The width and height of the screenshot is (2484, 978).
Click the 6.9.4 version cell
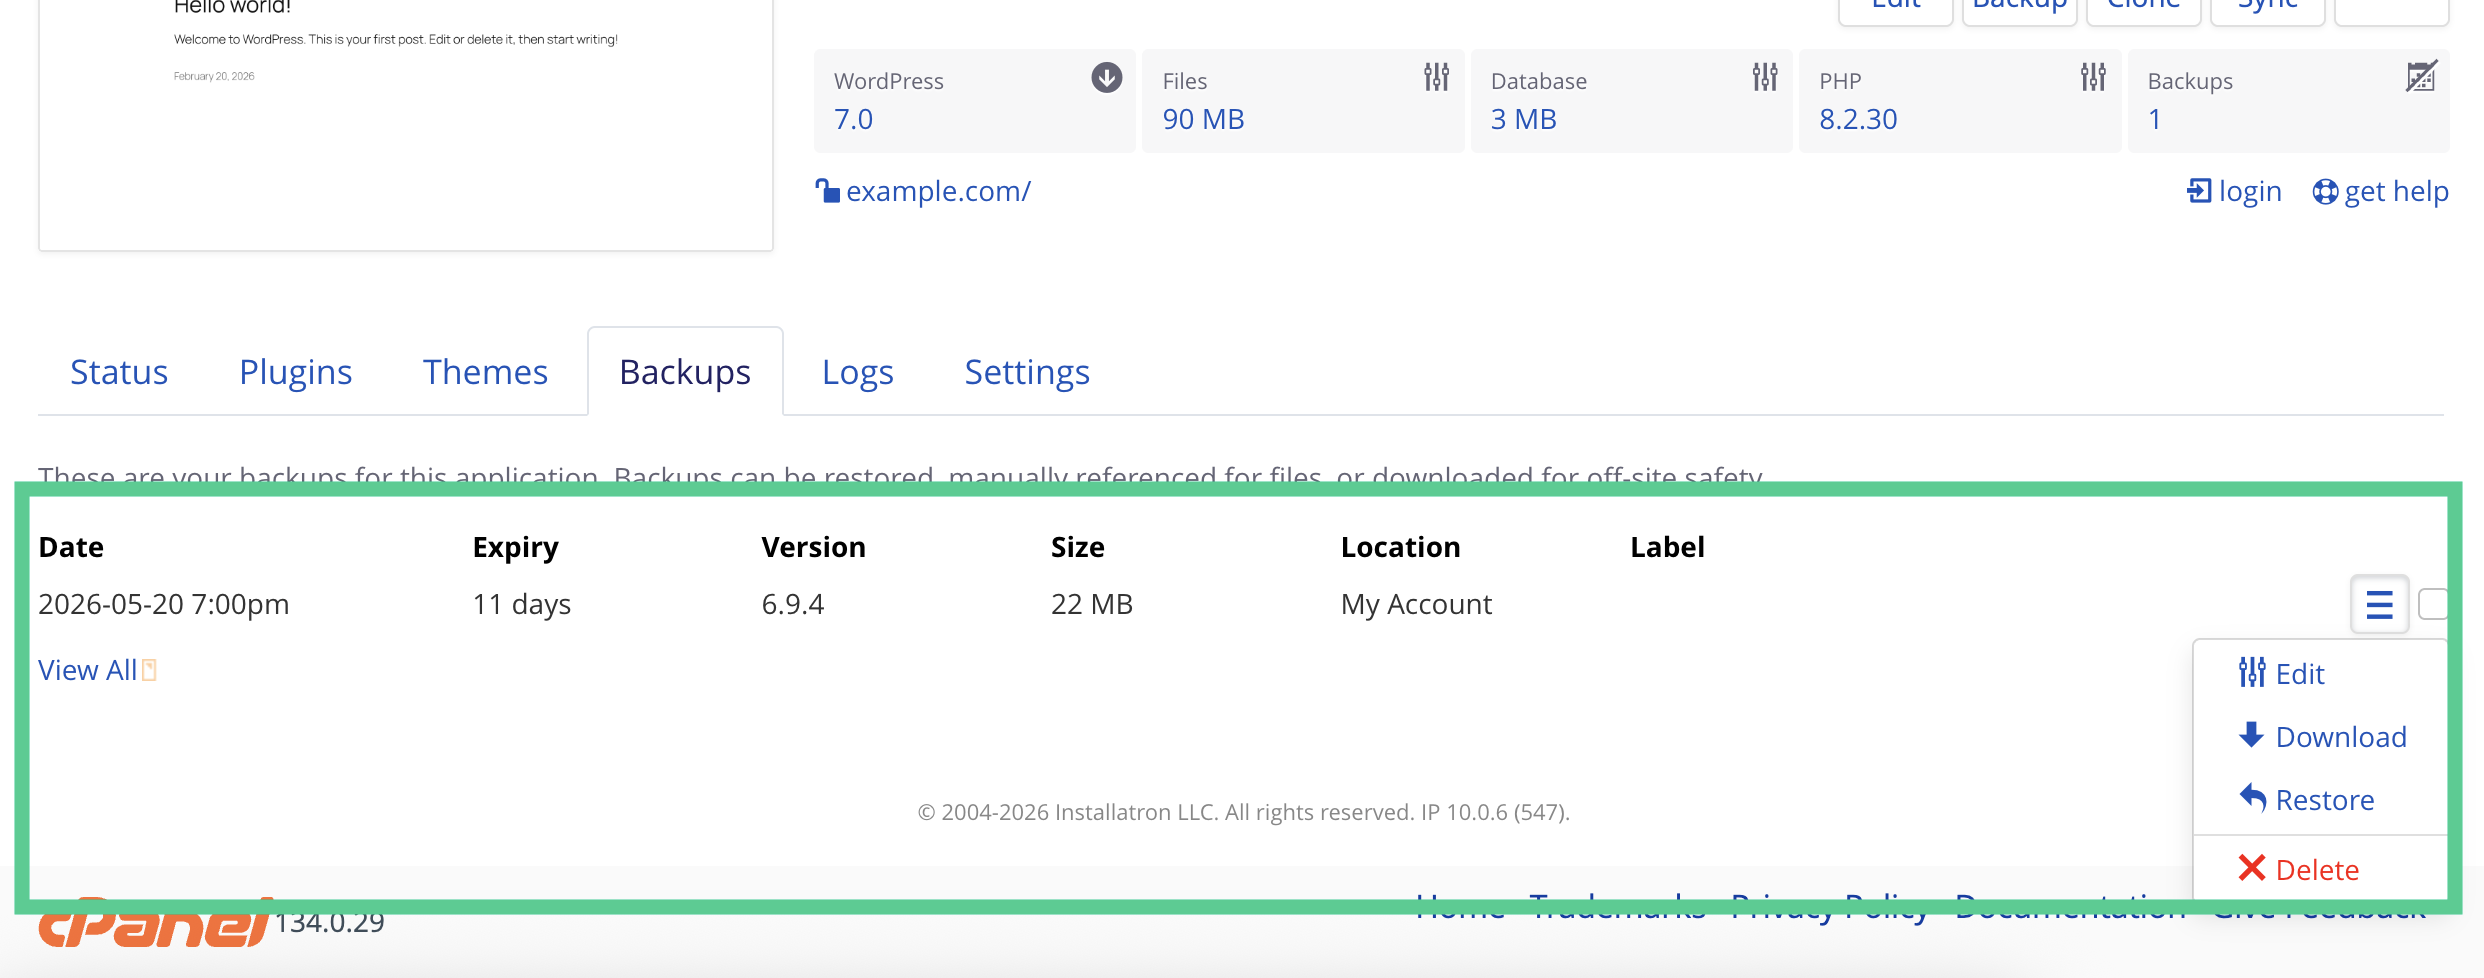[792, 604]
